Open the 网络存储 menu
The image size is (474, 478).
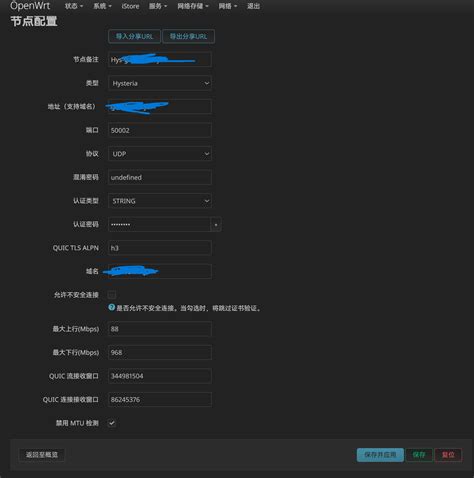point(193,6)
